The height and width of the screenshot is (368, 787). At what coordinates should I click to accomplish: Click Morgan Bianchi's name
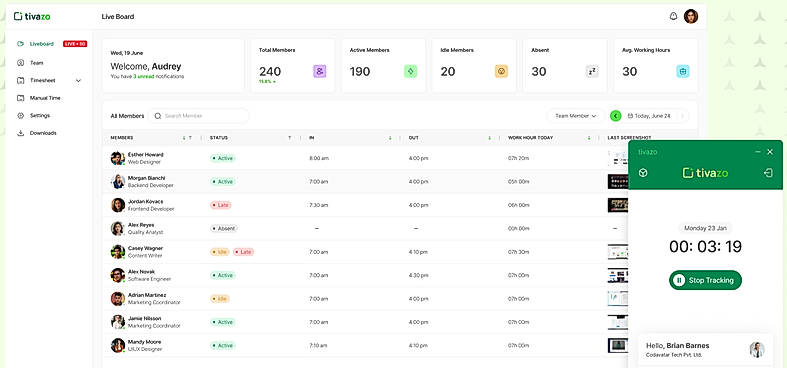coord(147,178)
